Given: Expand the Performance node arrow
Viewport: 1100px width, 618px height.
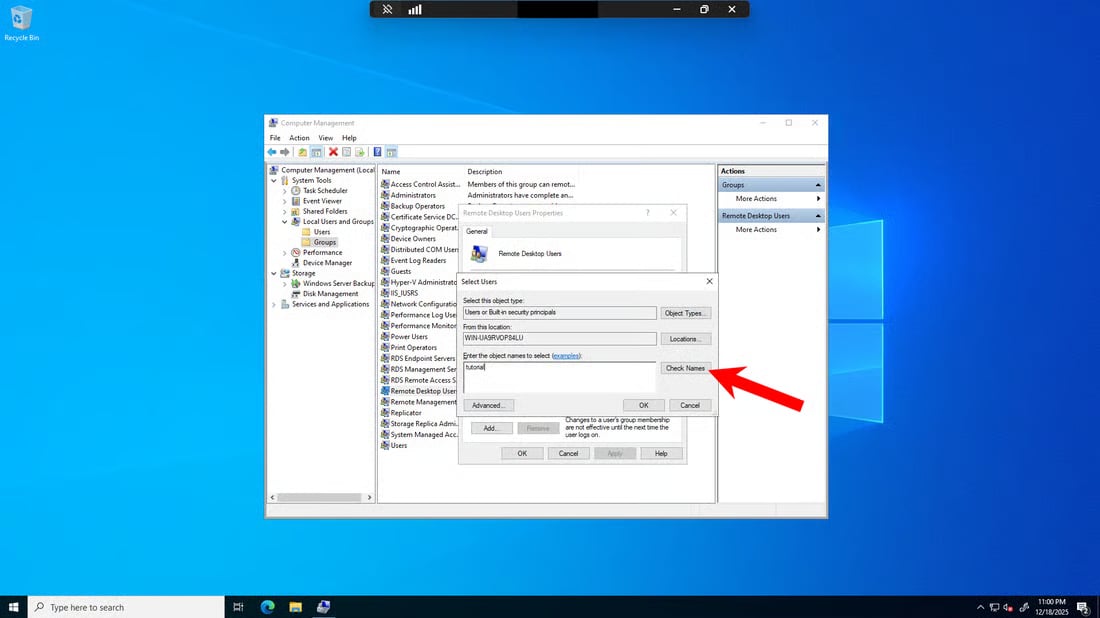Looking at the screenshot, I should (x=285, y=253).
